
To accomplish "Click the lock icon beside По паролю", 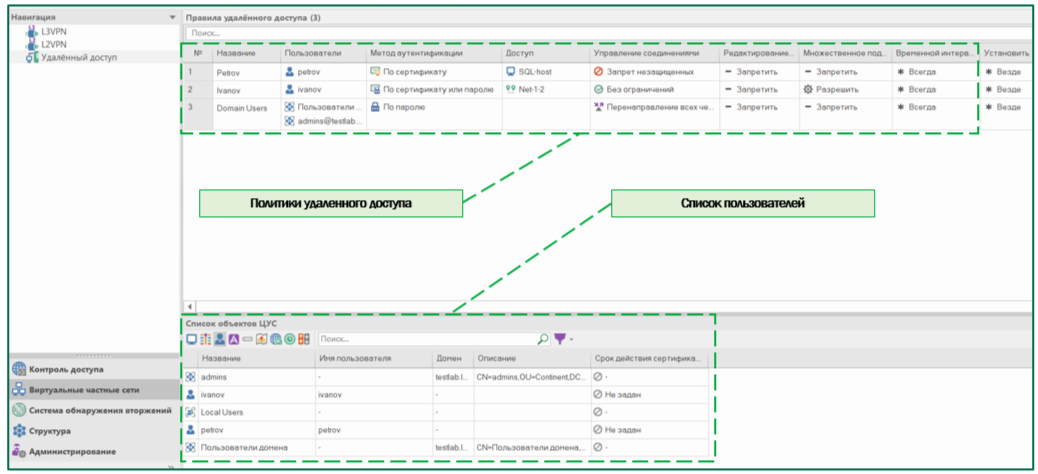I will pos(375,107).
